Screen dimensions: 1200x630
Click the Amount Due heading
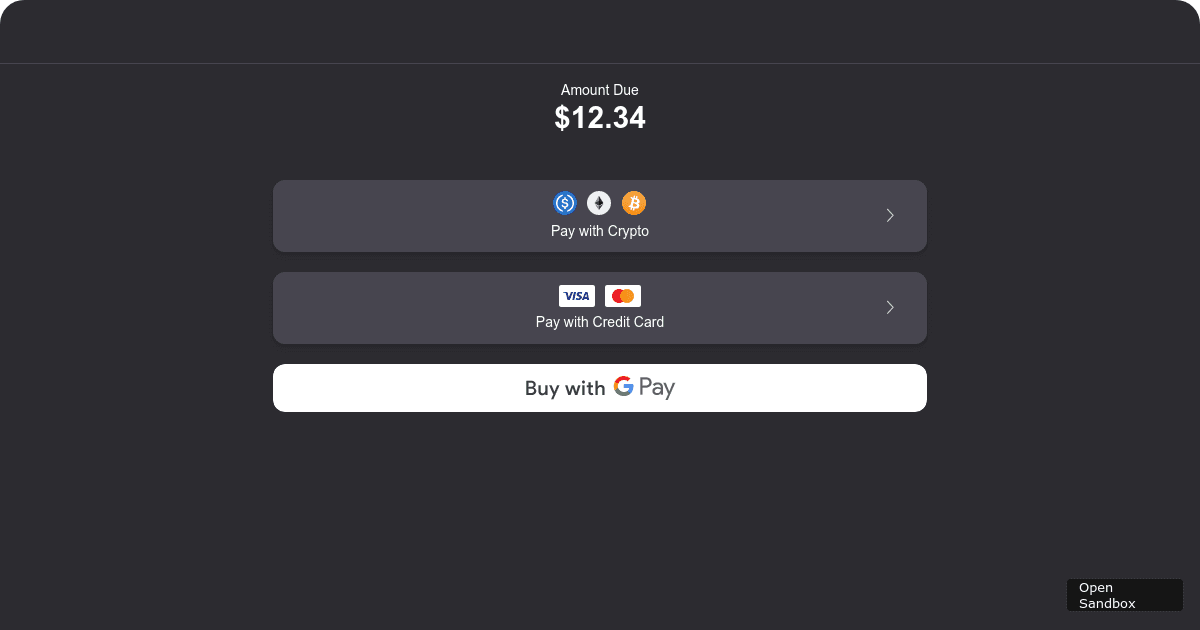[x=599, y=90]
